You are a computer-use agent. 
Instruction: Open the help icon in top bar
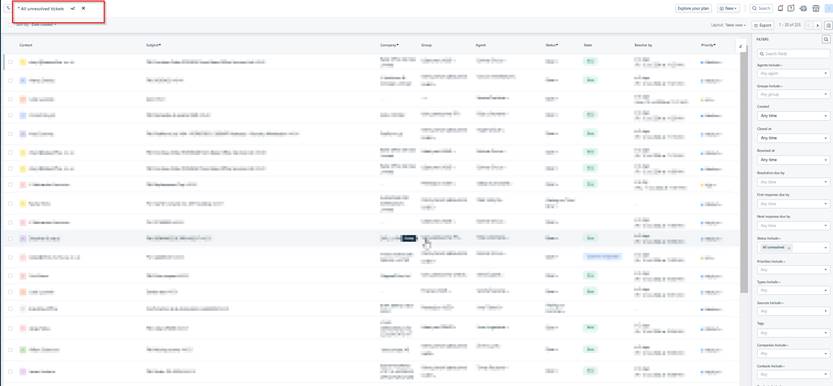click(790, 8)
